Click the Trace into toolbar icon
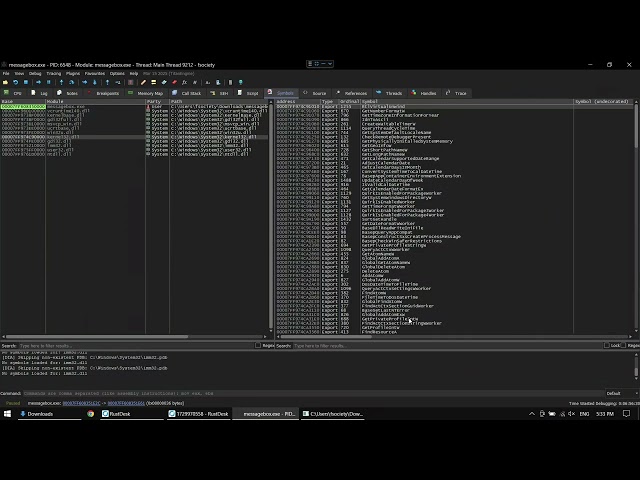This screenshot has width=640, height=480. (84, 82)
